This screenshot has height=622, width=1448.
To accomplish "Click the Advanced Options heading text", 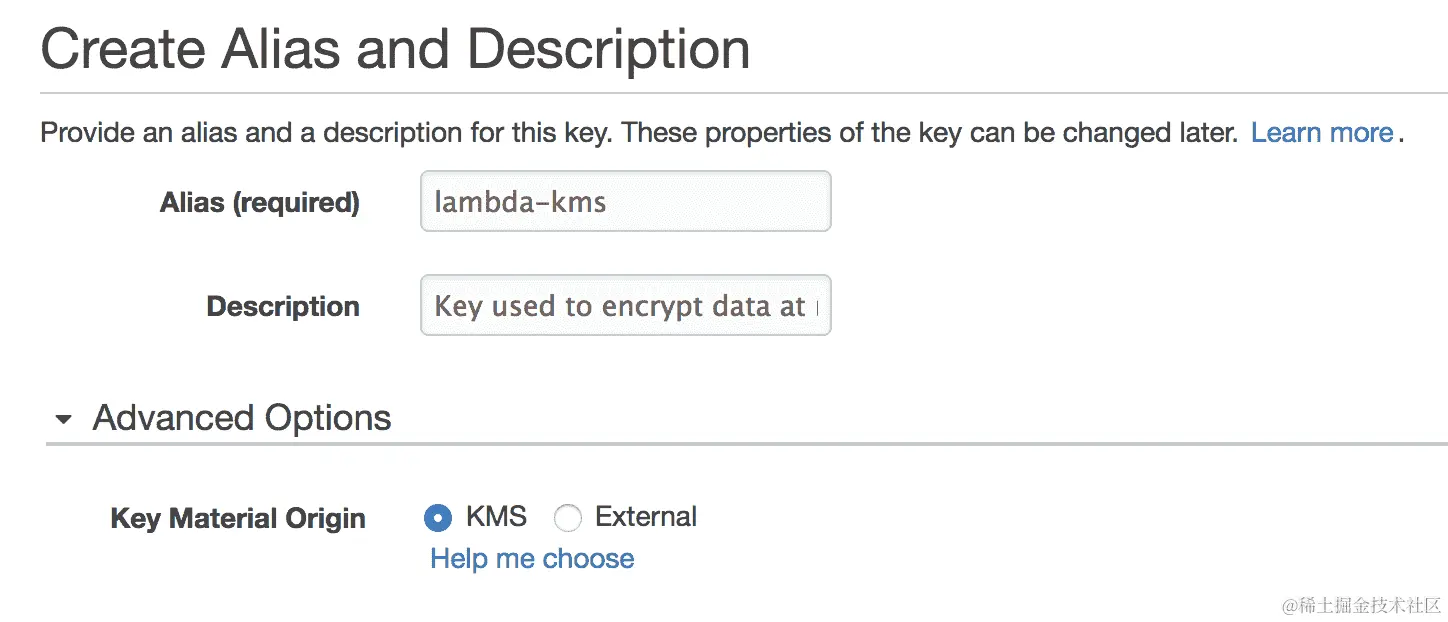I will (x=242, y=418).
